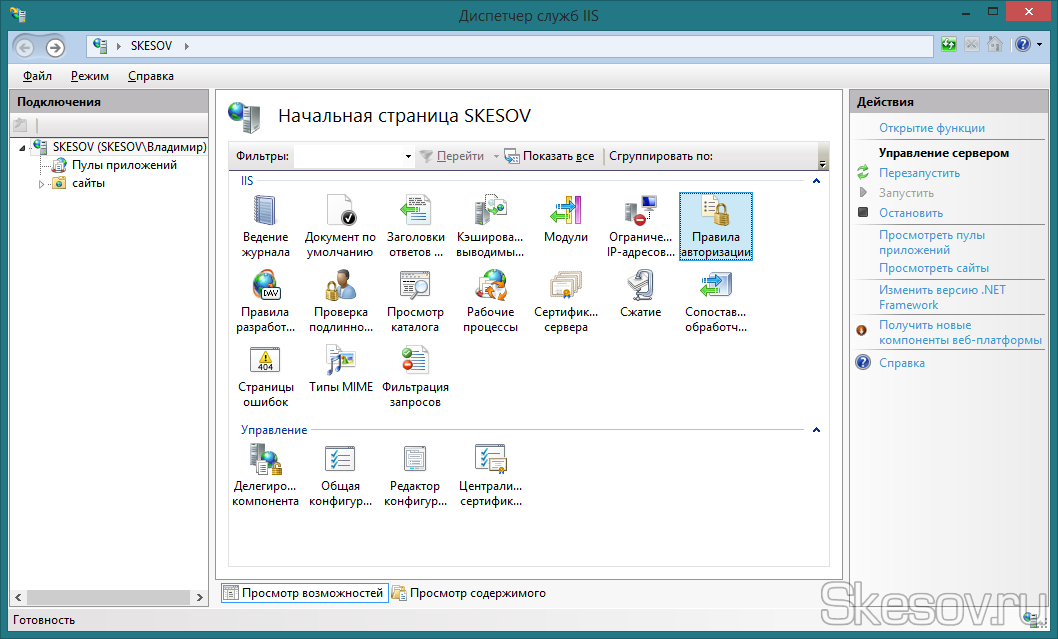
Task: Collapse the IIS group section
Action: [x=816, y=181]
